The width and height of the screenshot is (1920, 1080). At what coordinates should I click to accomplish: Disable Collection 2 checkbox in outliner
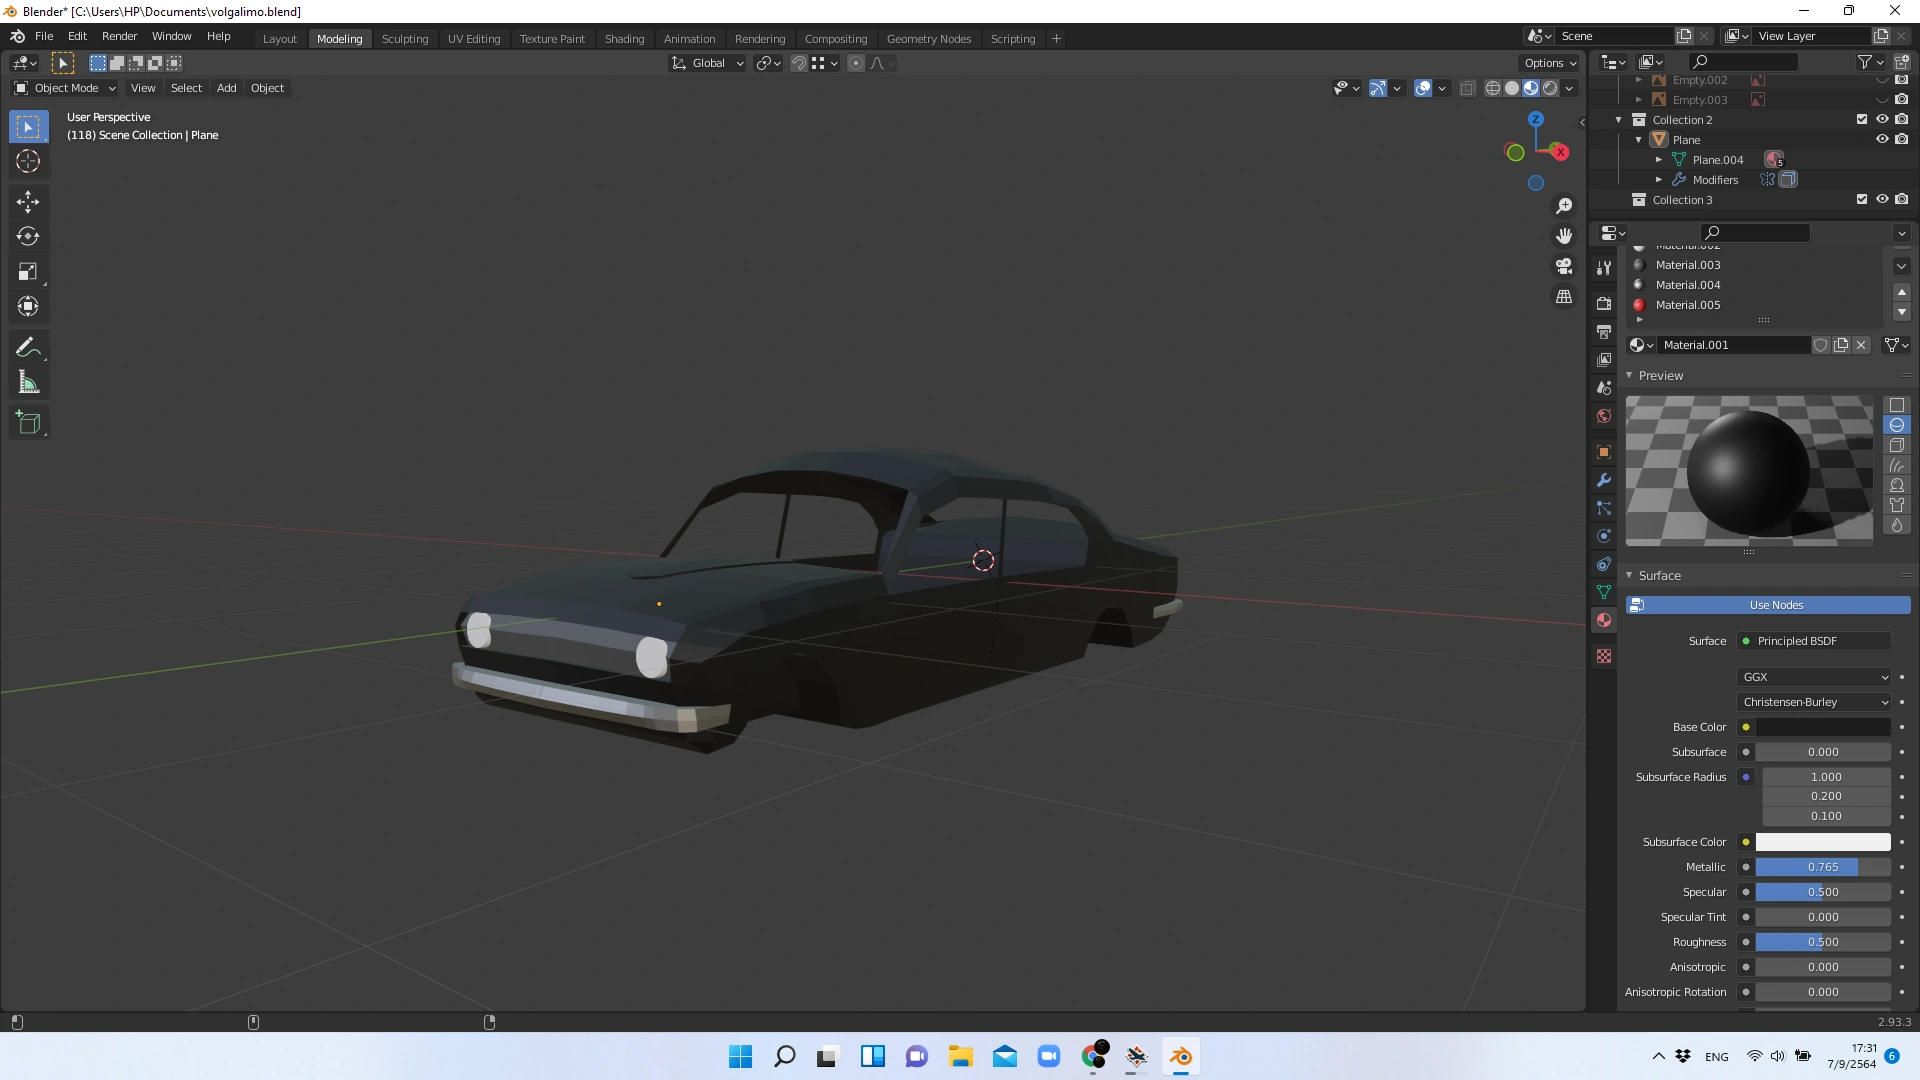pos(1862,119)
